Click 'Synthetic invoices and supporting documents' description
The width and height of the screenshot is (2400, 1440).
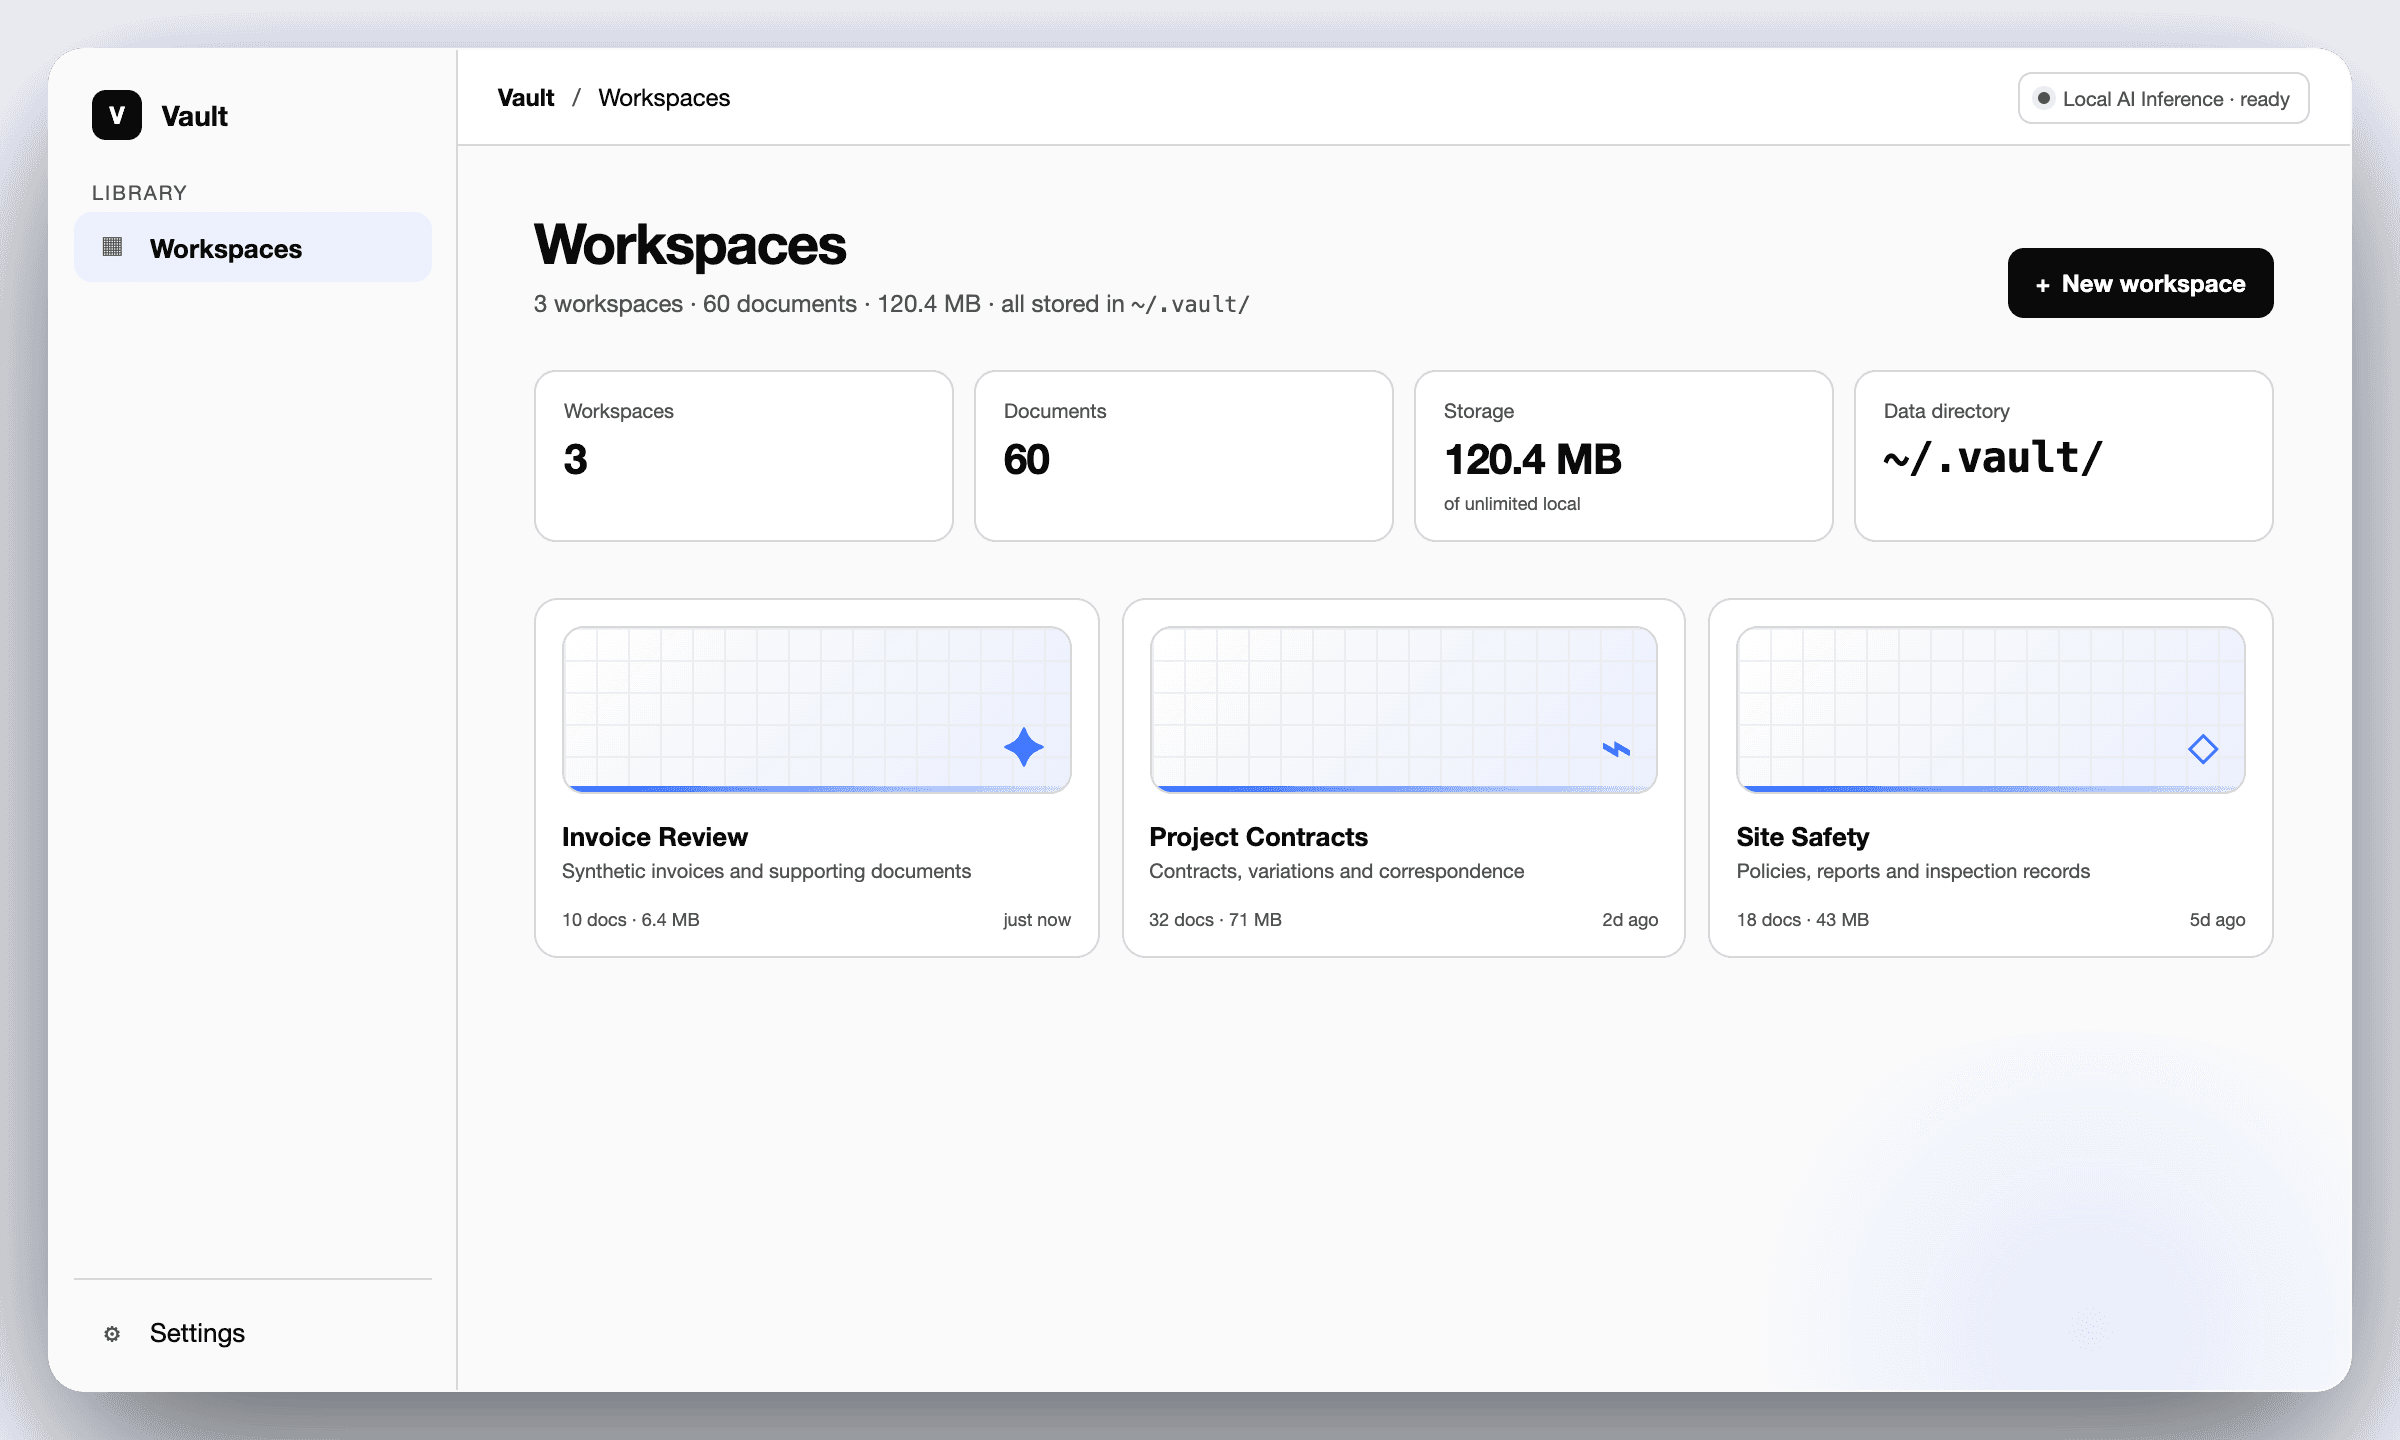[767, 871]
